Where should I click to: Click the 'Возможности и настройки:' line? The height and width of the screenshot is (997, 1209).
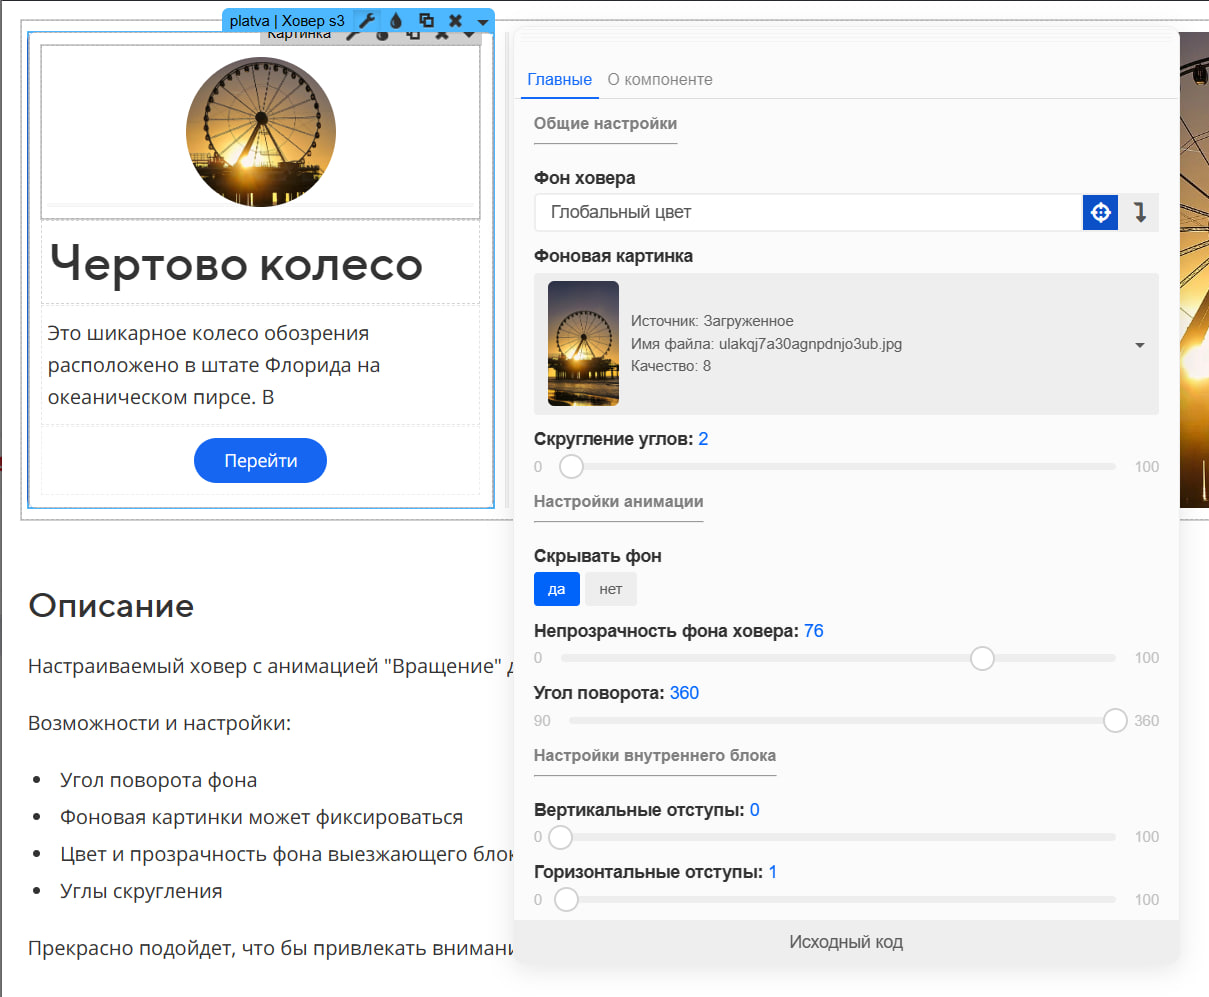[x=159, y=723]
